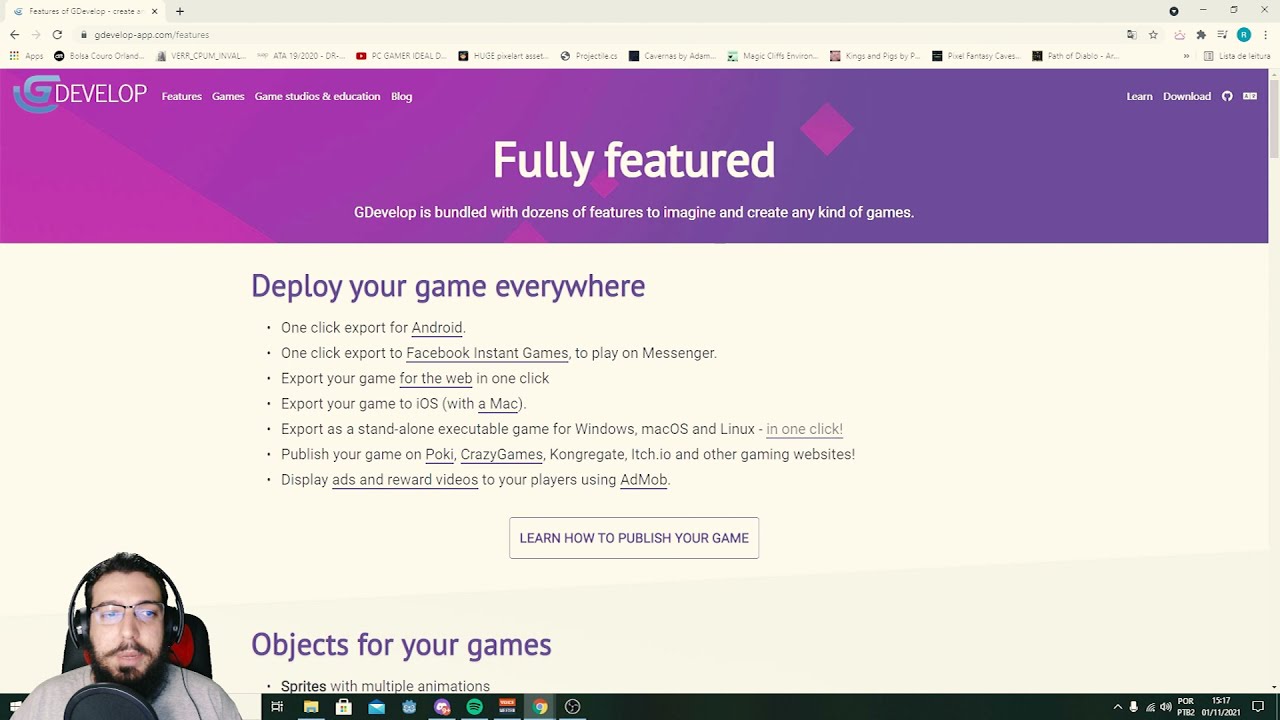Follow the CrazyGames link
The image size is (1280, 720).
coord(502,454)
